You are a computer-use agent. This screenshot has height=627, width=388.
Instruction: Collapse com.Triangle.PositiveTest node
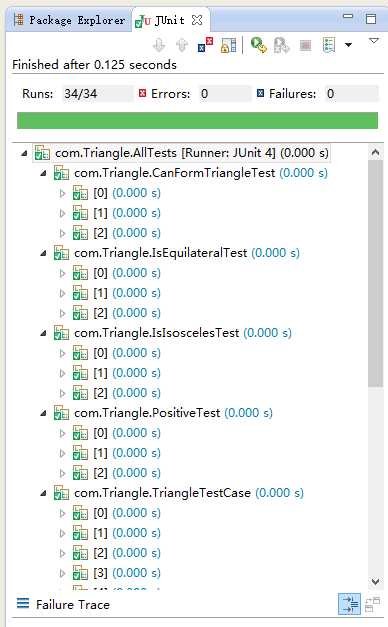44,413
